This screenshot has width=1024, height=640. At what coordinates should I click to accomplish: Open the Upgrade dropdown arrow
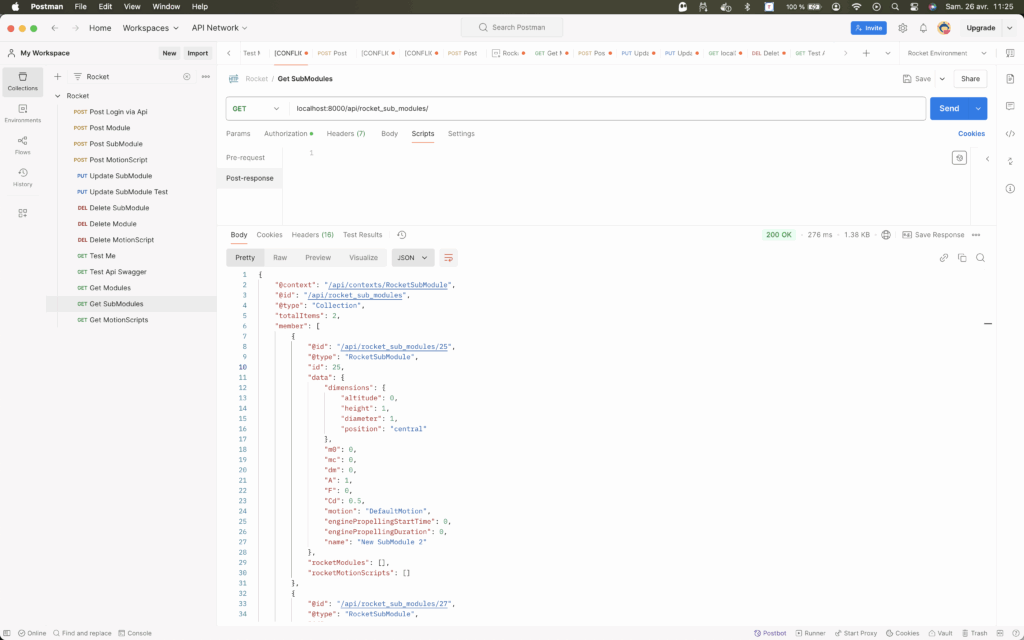[1010, 28]
